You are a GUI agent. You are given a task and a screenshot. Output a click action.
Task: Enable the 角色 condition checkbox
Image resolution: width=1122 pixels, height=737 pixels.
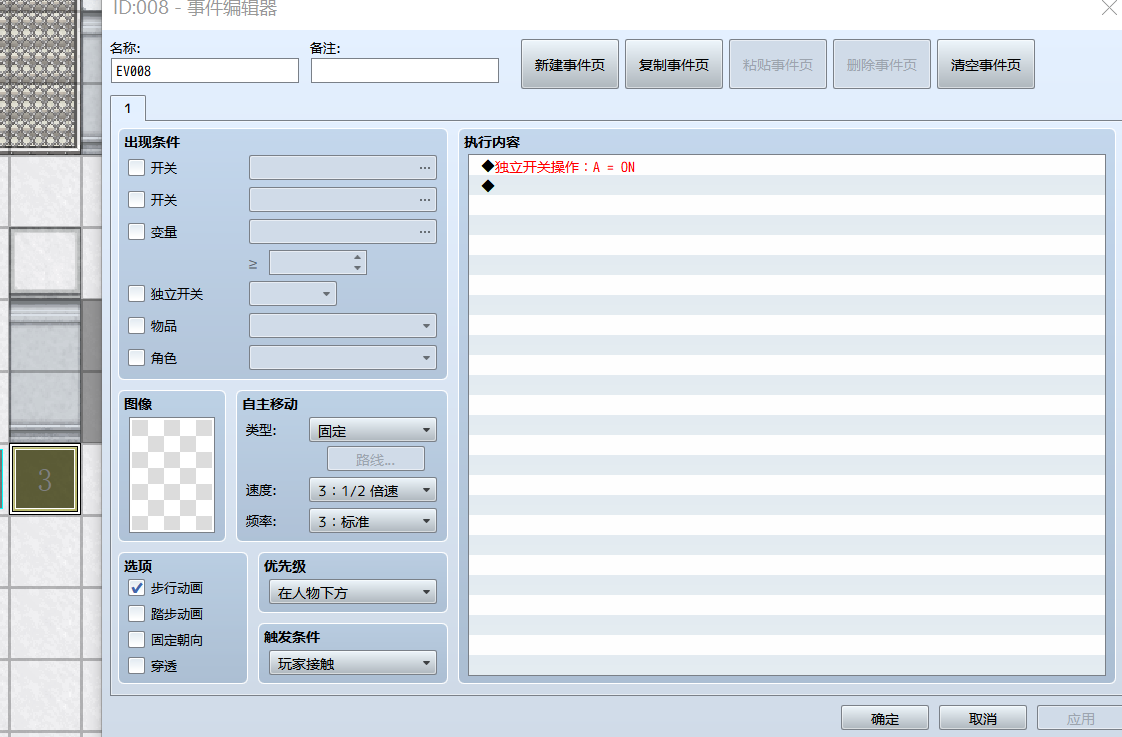click(x=136, y=357)
